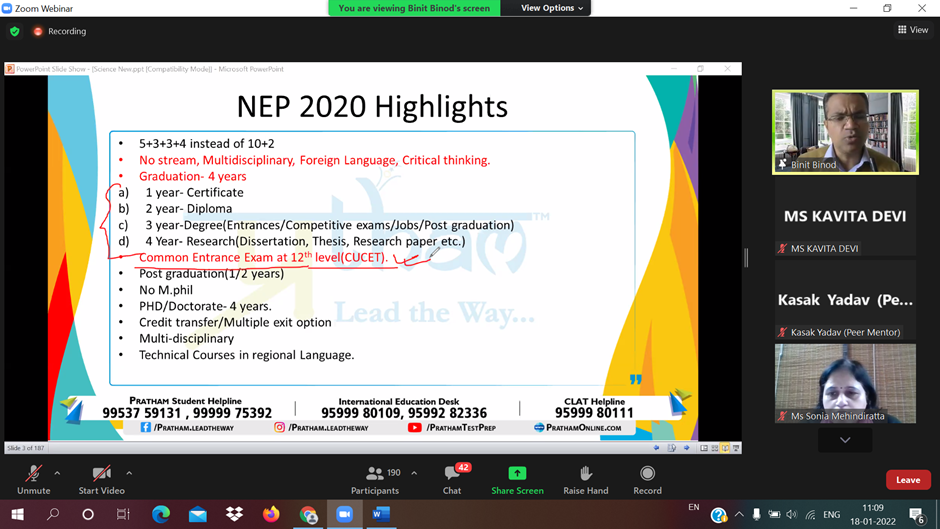Screen dimensions: 940x529
Task: Leave the webinar
Action: (x=907, y=480)
